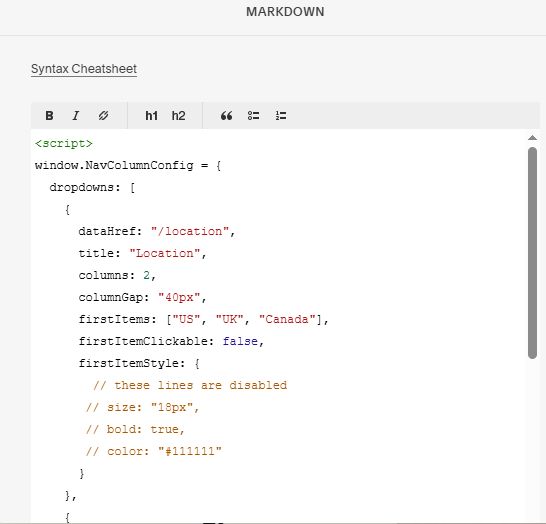Image resolution: width=546 pixels, height=524 pixels.
Task: Insert a link with the chain icon
Action: 103,116
